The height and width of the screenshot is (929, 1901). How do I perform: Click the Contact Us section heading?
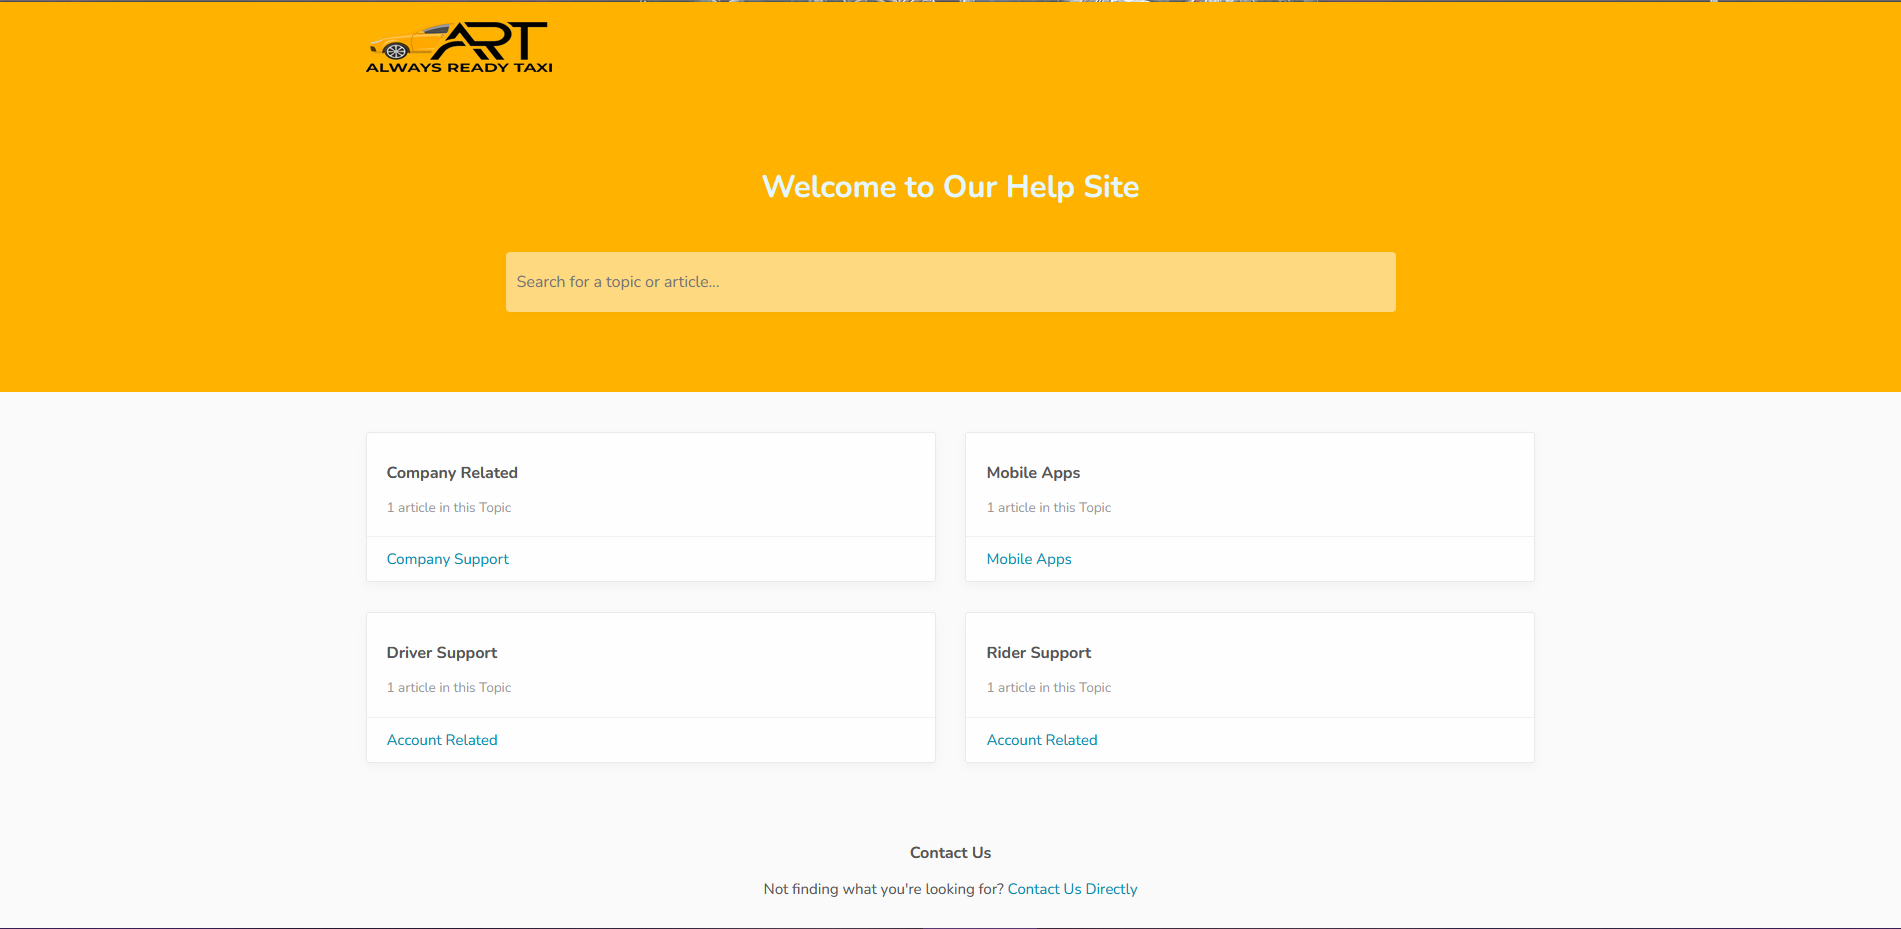(950, 852)
